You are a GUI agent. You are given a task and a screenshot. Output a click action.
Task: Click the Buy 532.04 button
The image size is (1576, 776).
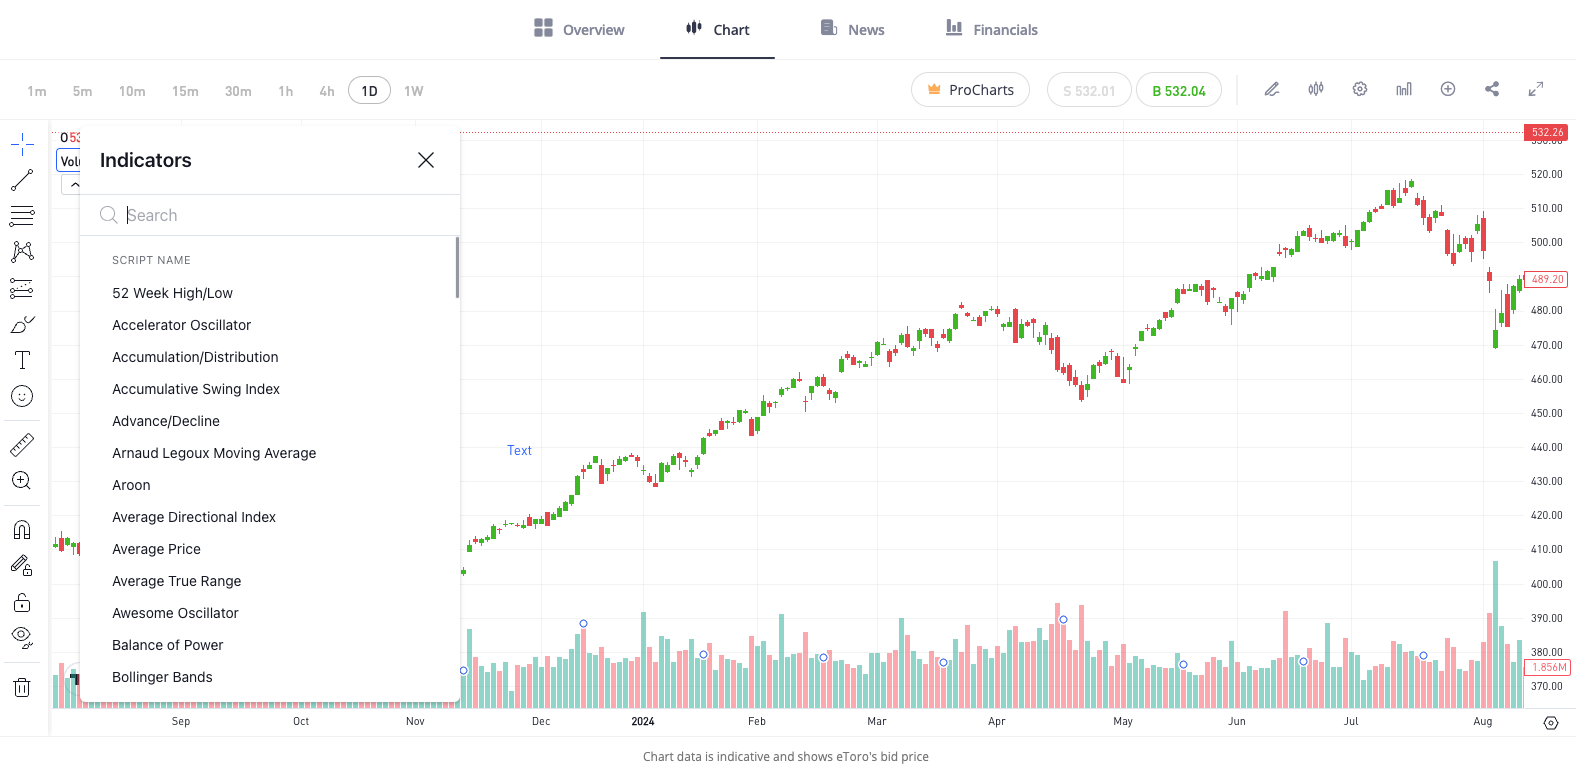[x=1179, y=89]
